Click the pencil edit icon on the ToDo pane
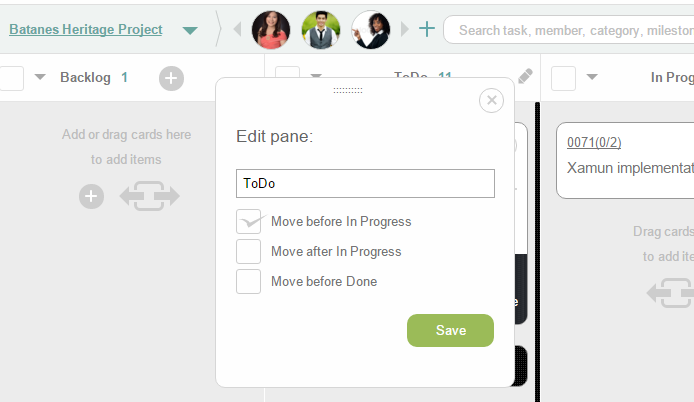 coord(525,76)
